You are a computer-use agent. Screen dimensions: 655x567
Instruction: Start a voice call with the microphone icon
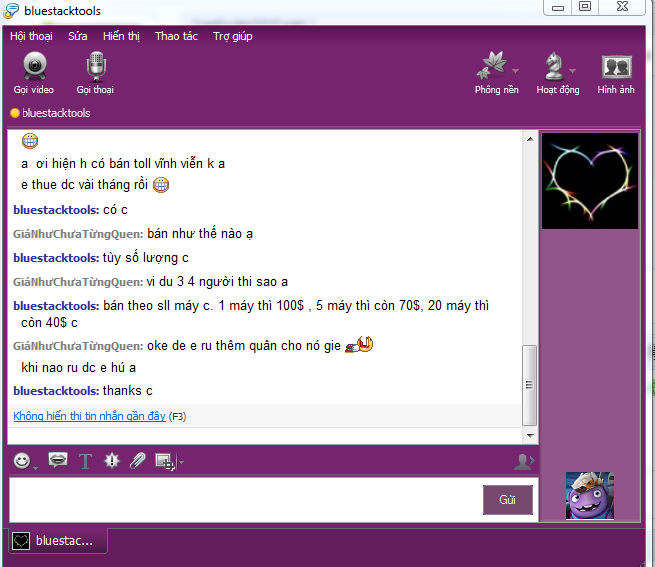tap(96, 66)
